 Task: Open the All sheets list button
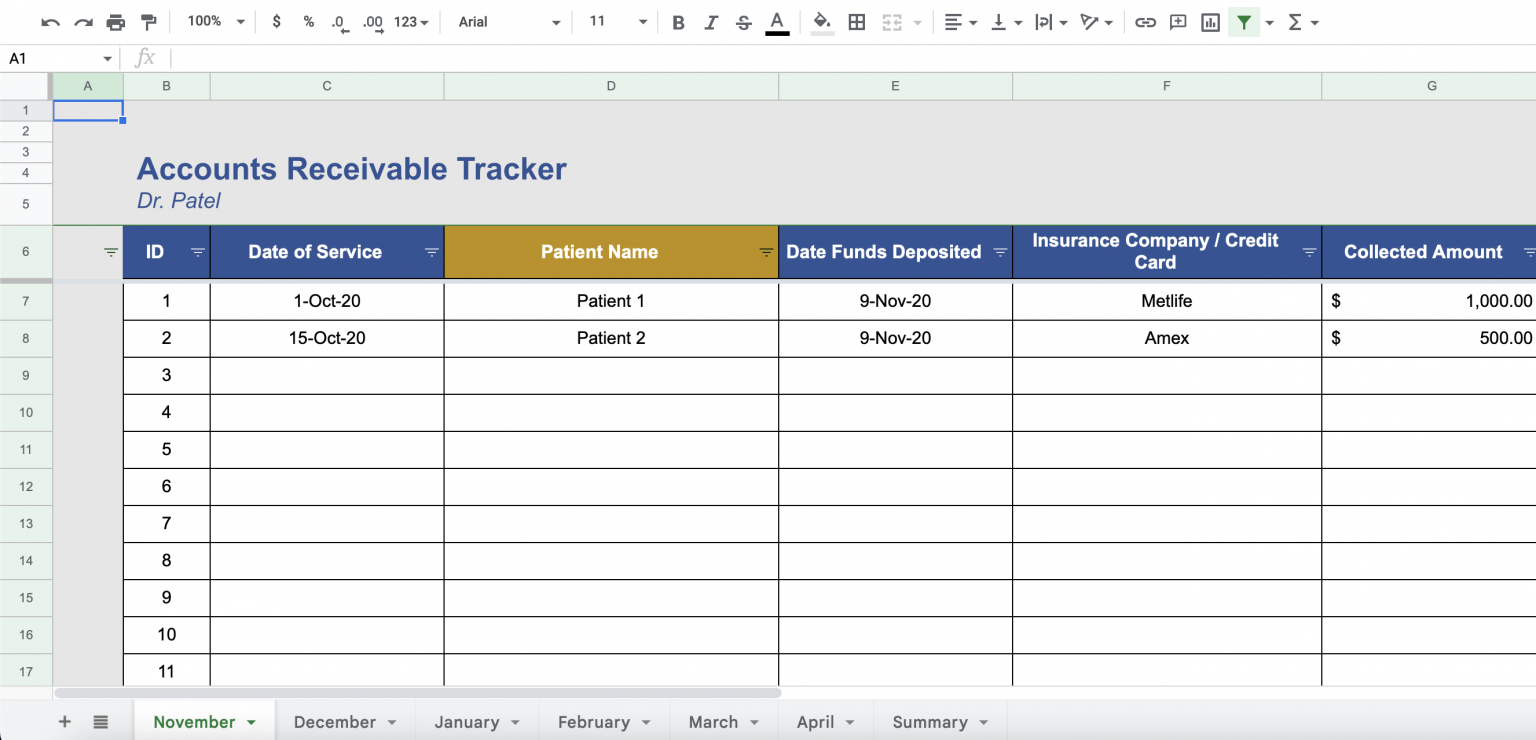coord(100,720)
